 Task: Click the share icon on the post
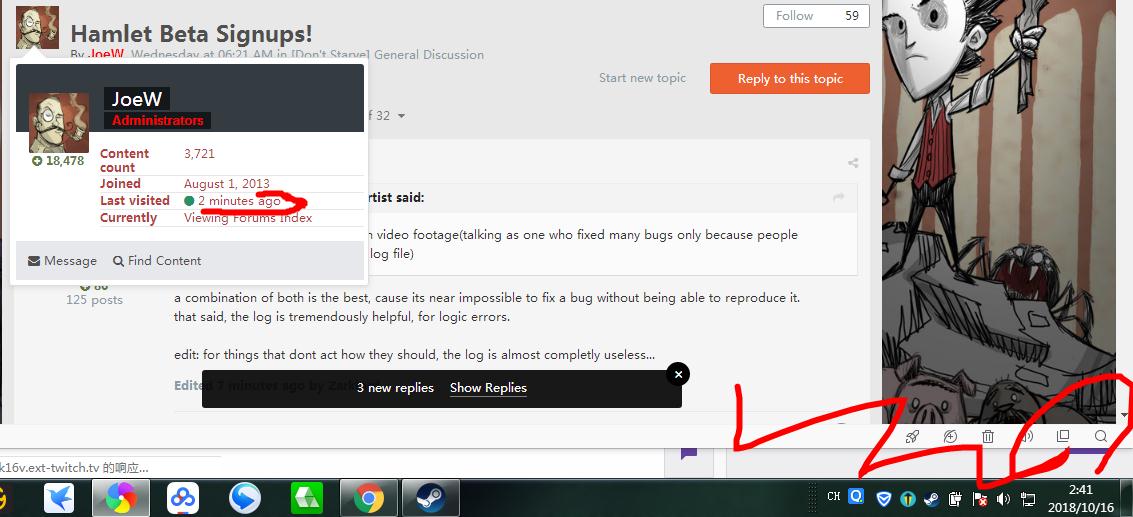click(853, 163)
